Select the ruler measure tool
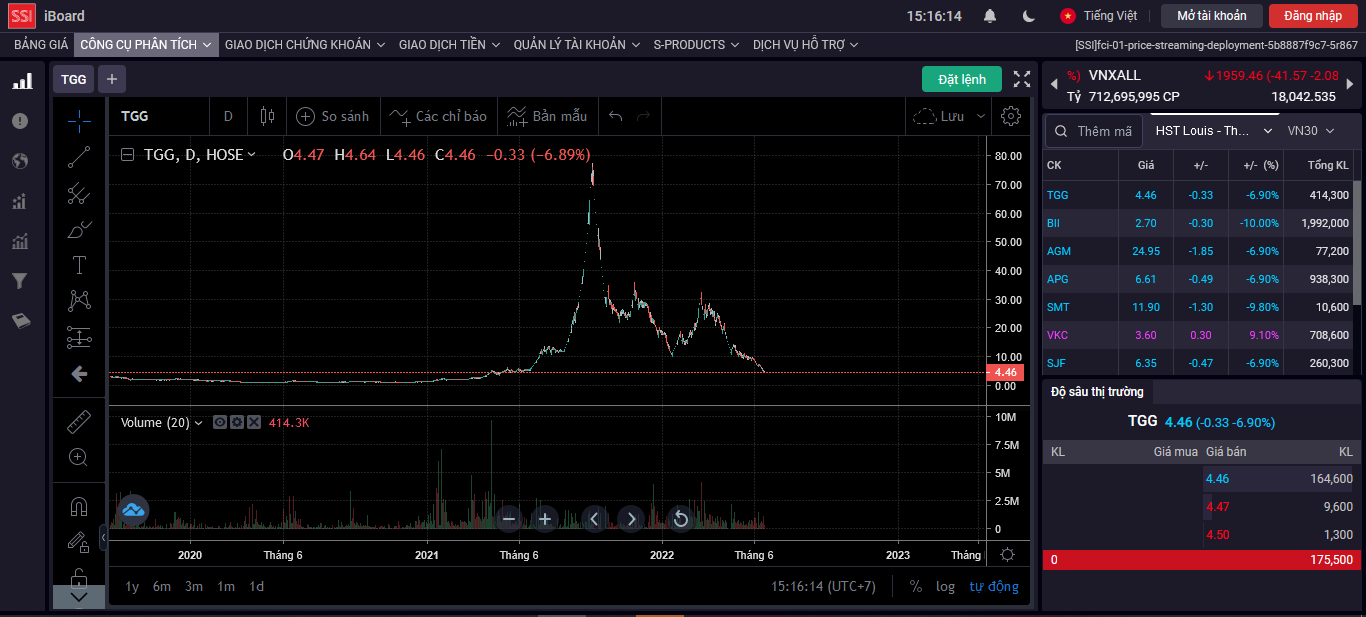The height and width of the screenshot is (617, 1366). click(79, 421)
